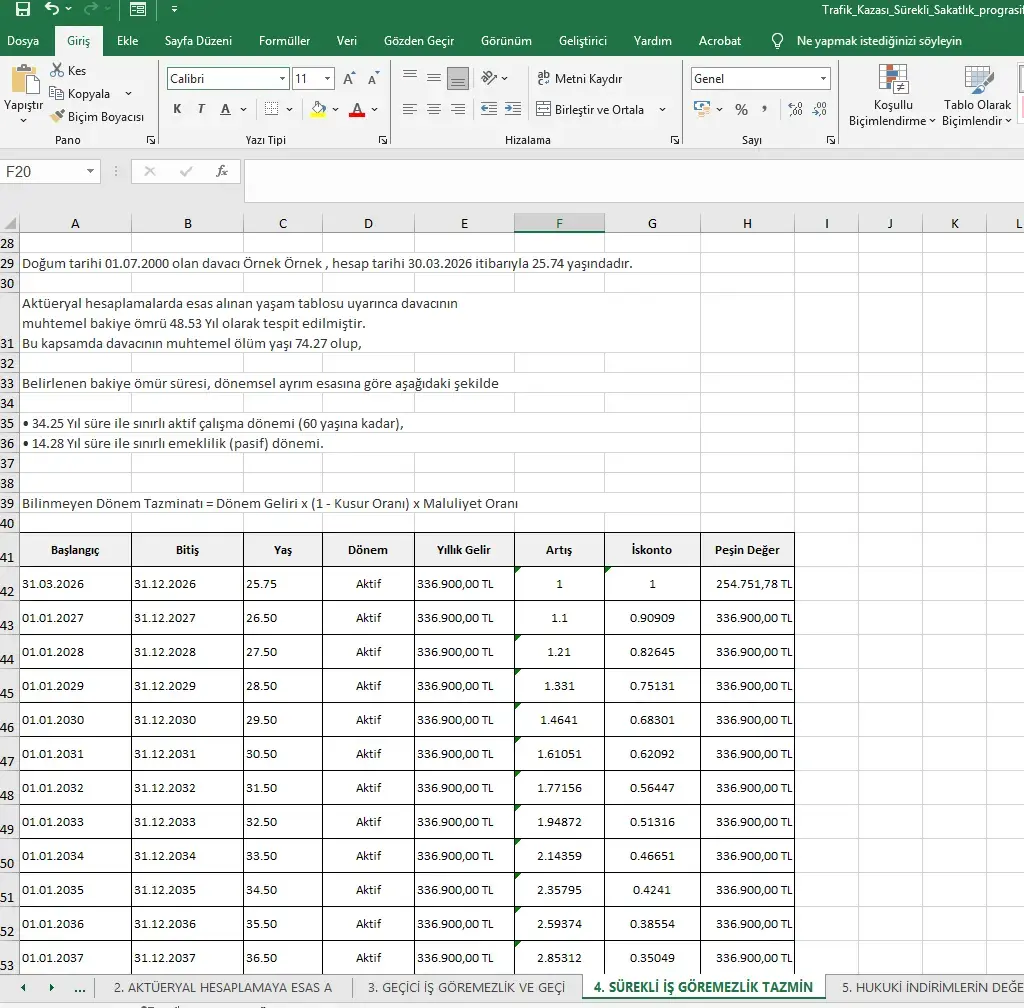1024x1008 pixels.
Task: Click the Paste (Yapıştır) clipboard icon
Action: click(x=24, y=80)
